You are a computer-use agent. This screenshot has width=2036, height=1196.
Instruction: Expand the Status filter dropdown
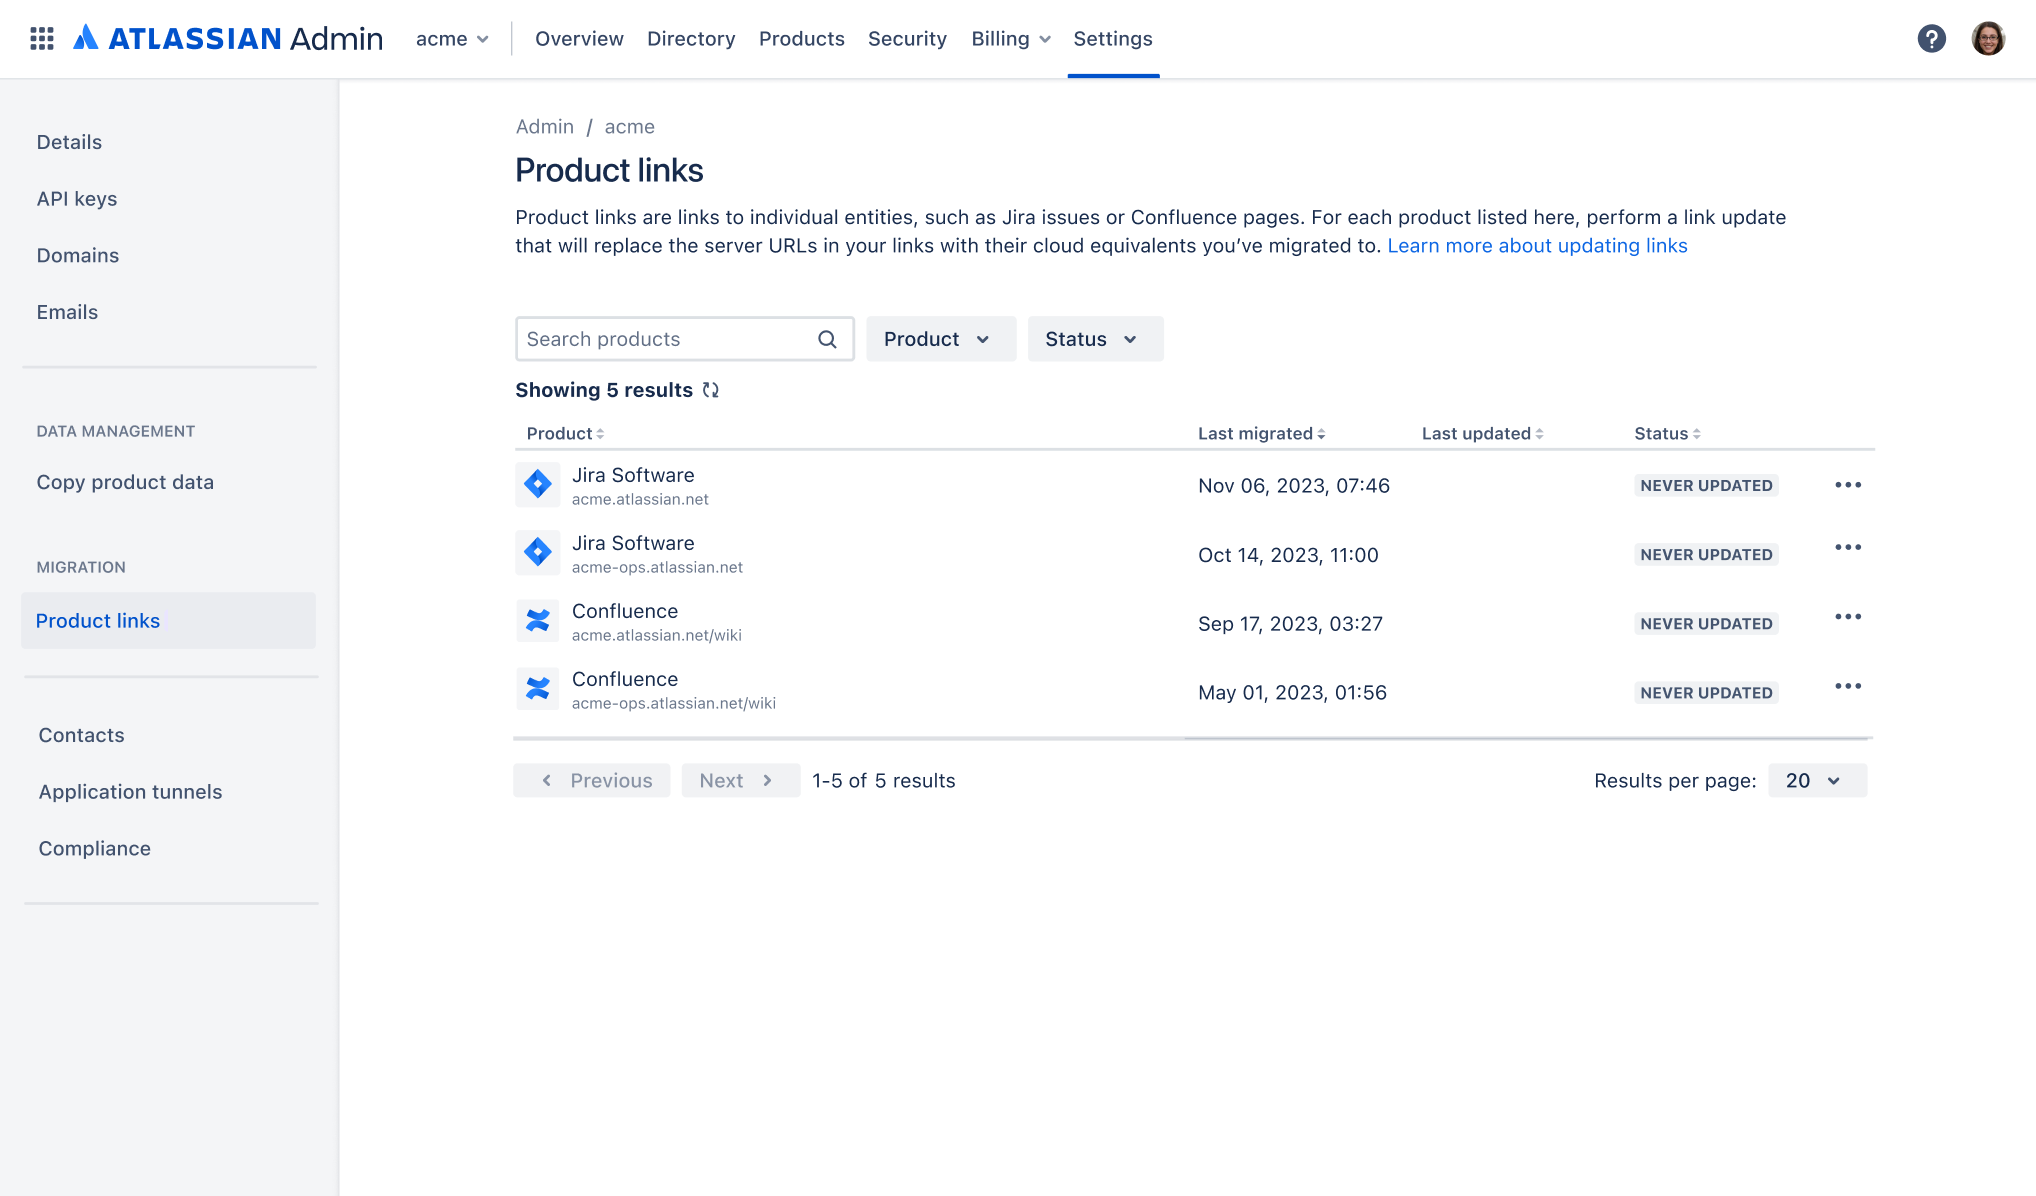point(1091,339)
